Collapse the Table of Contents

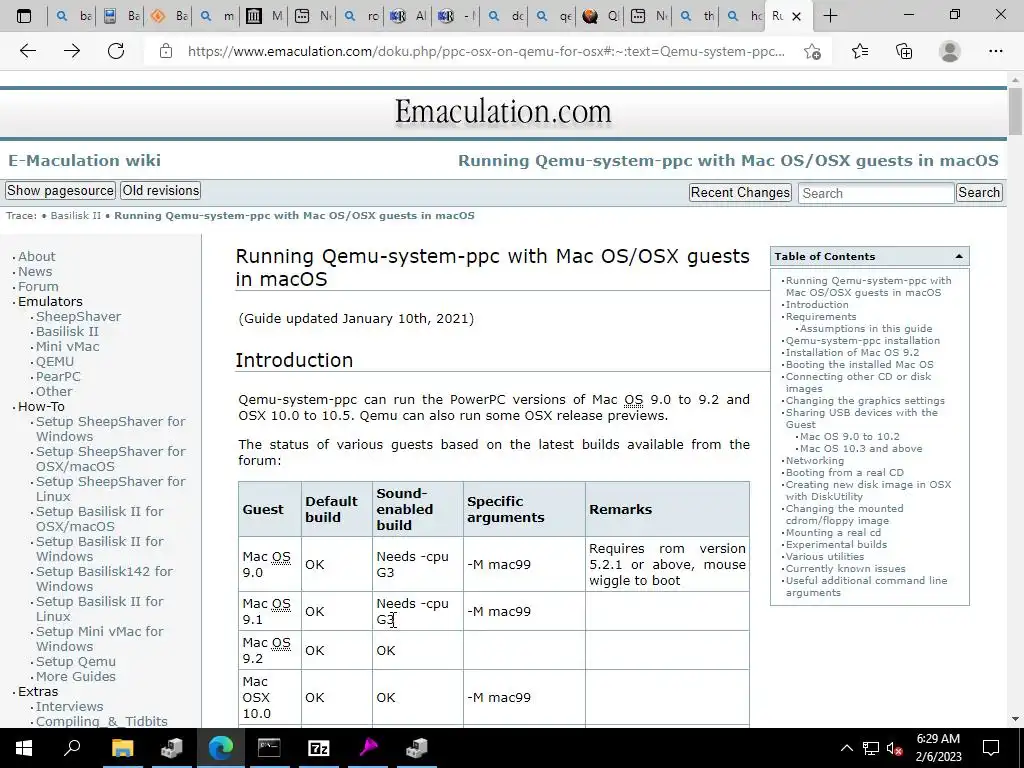(x=959, y=256)
